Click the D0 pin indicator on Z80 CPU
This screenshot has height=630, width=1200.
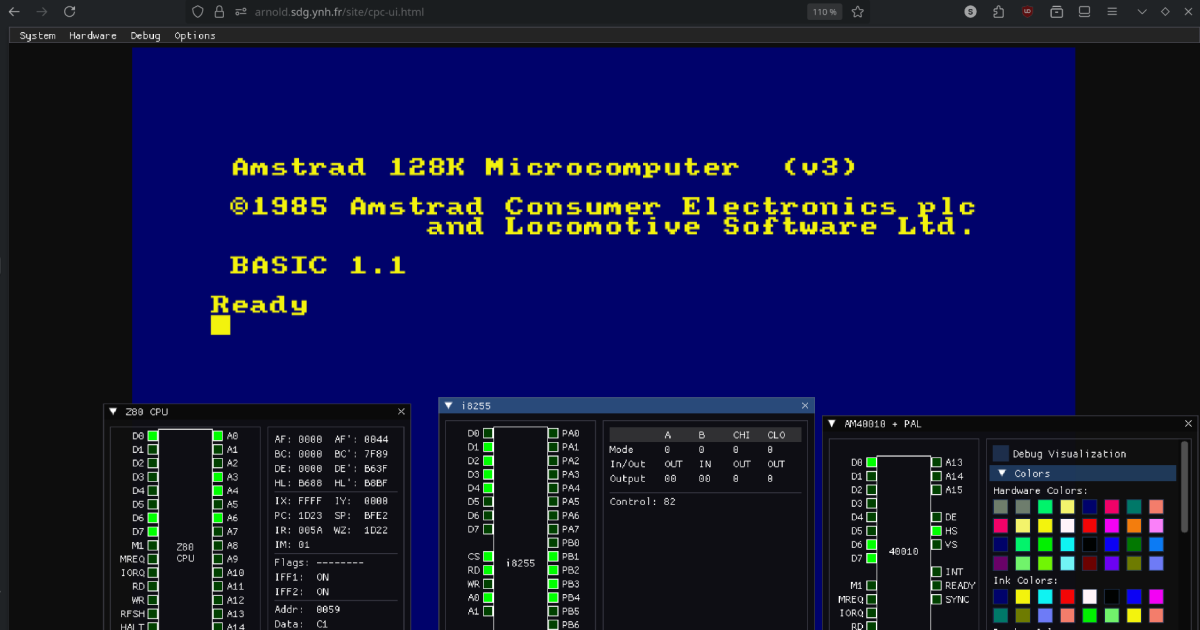pos(153,436)
